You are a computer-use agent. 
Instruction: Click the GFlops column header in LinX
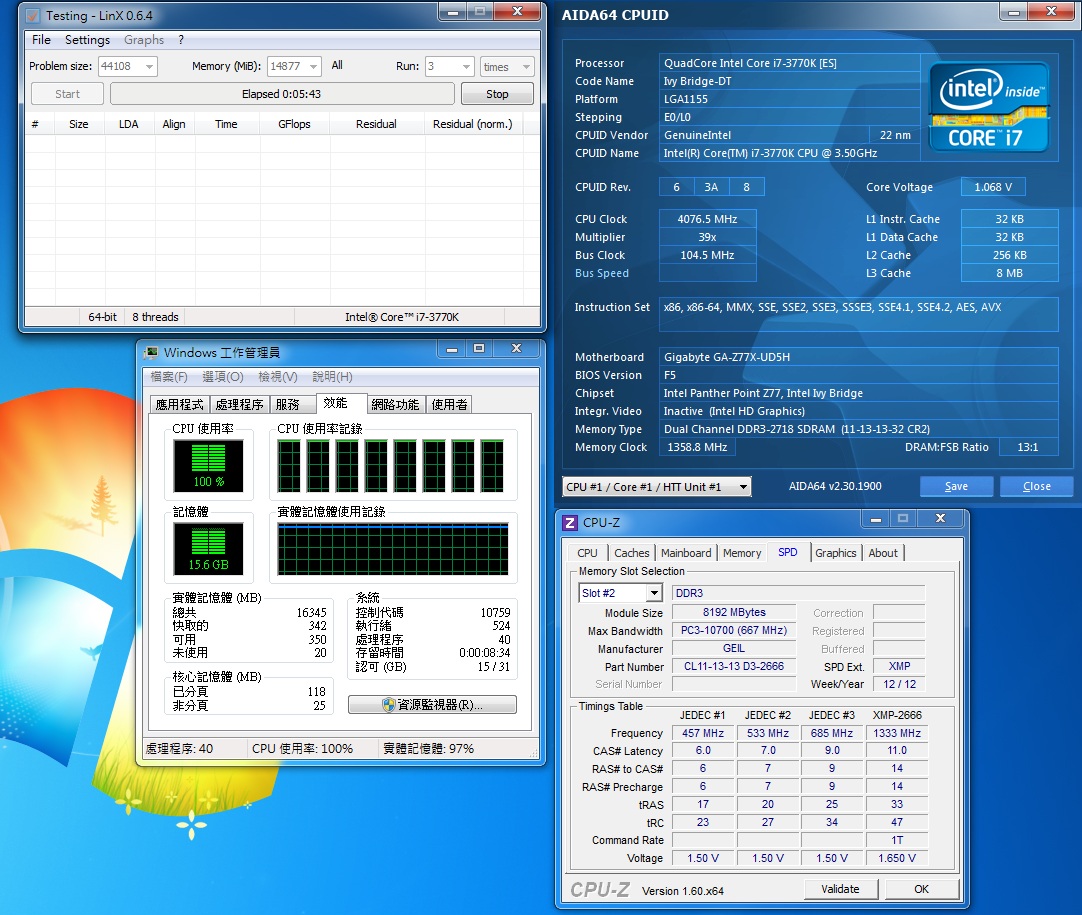295,124
